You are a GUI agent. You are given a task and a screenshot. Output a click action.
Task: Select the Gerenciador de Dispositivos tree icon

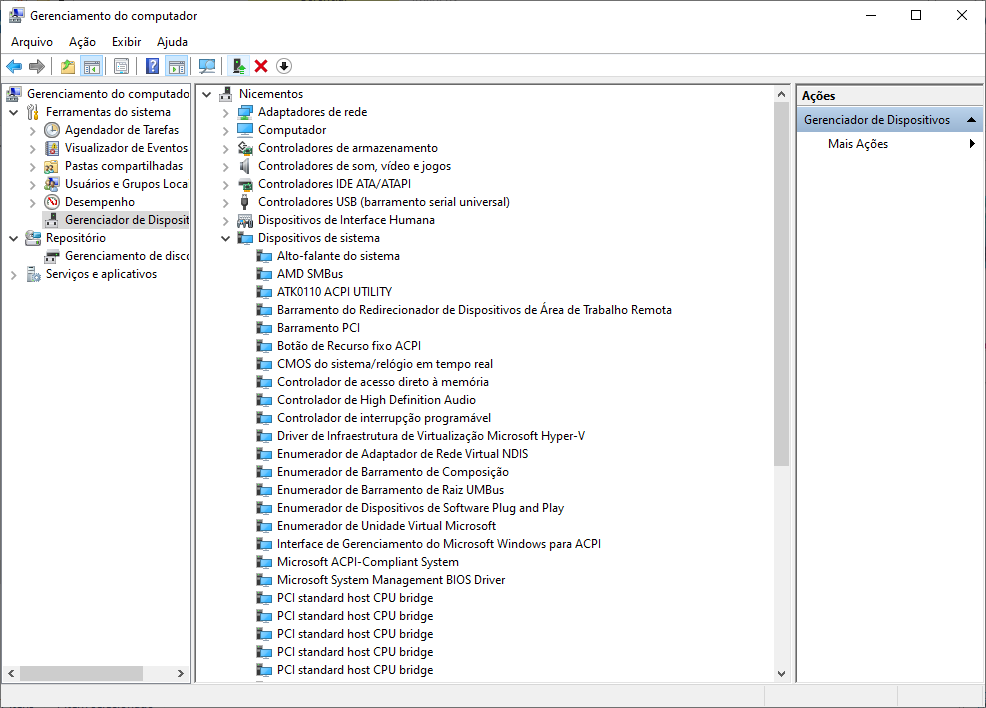coord(52,220)
